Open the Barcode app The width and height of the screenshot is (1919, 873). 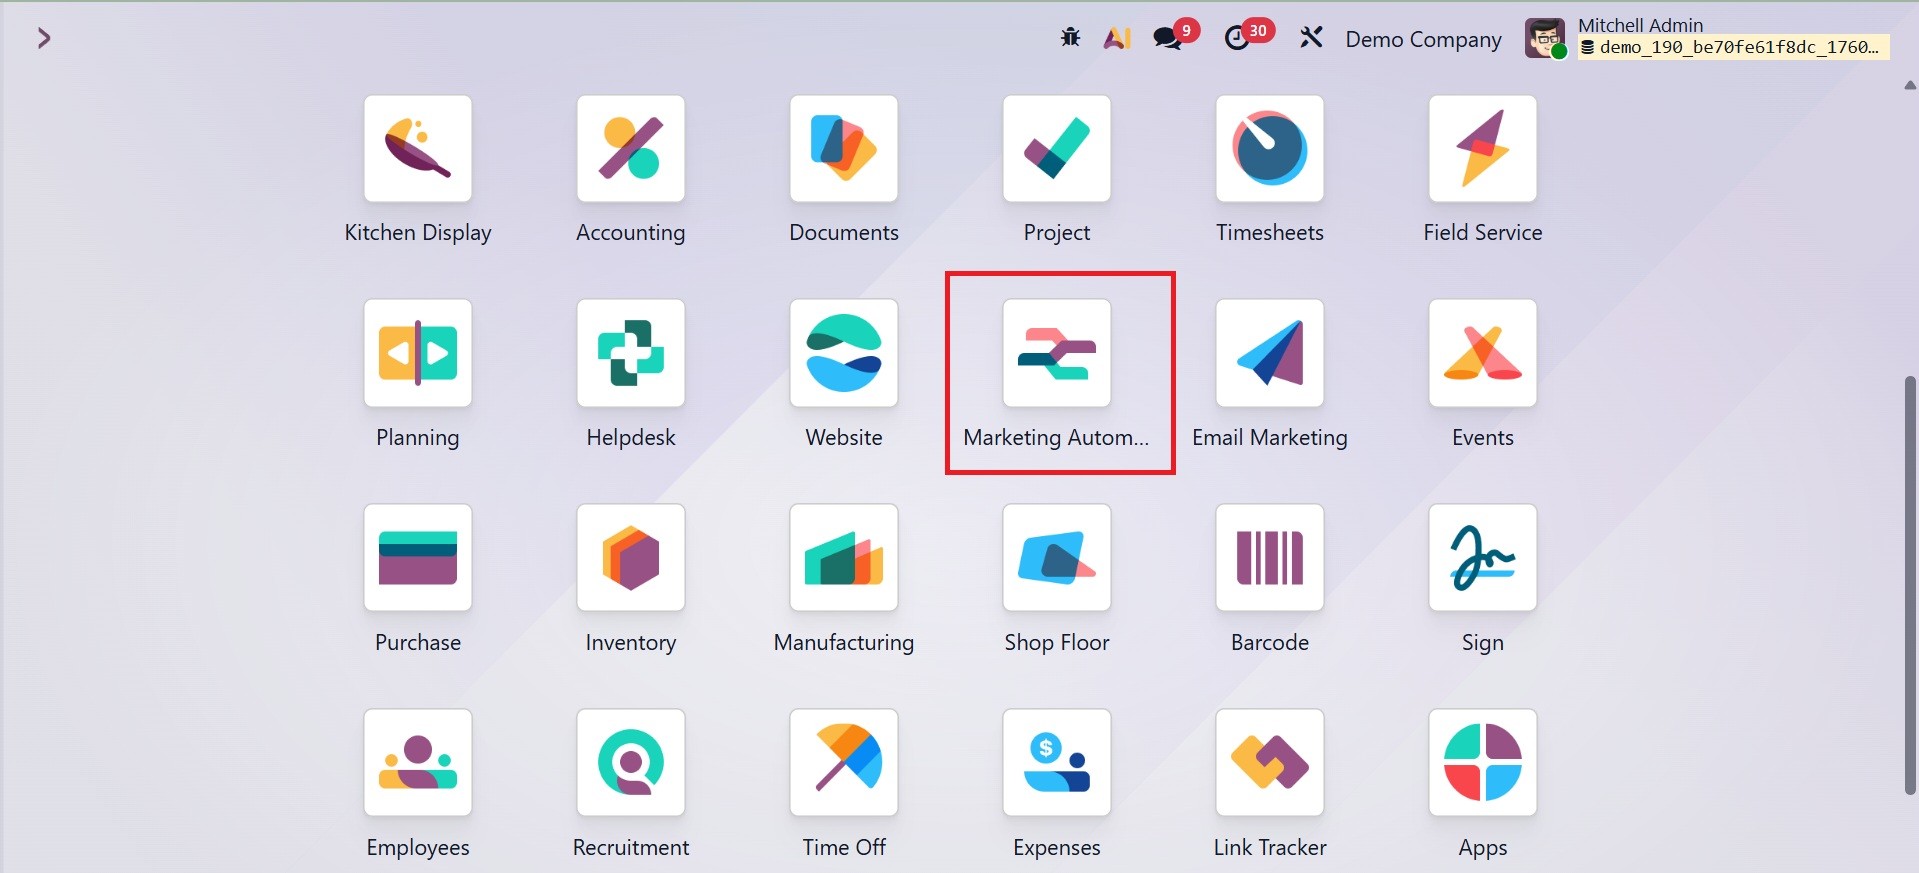click(x=1270, y=558)
